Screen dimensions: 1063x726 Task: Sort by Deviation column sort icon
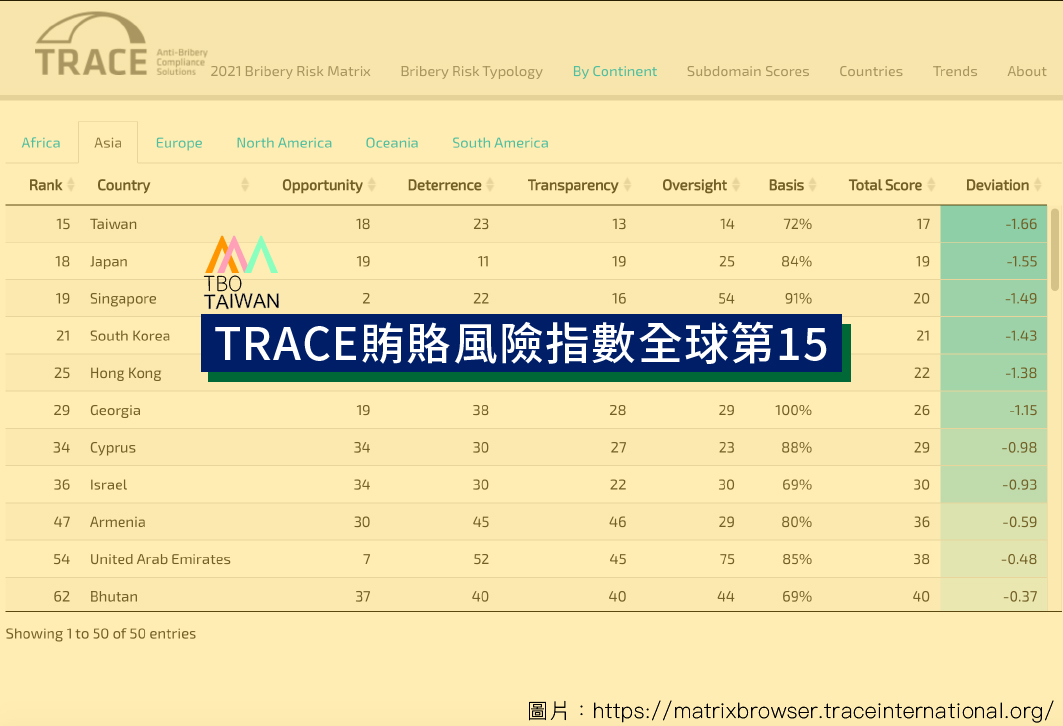click(x=1038, y=185)
